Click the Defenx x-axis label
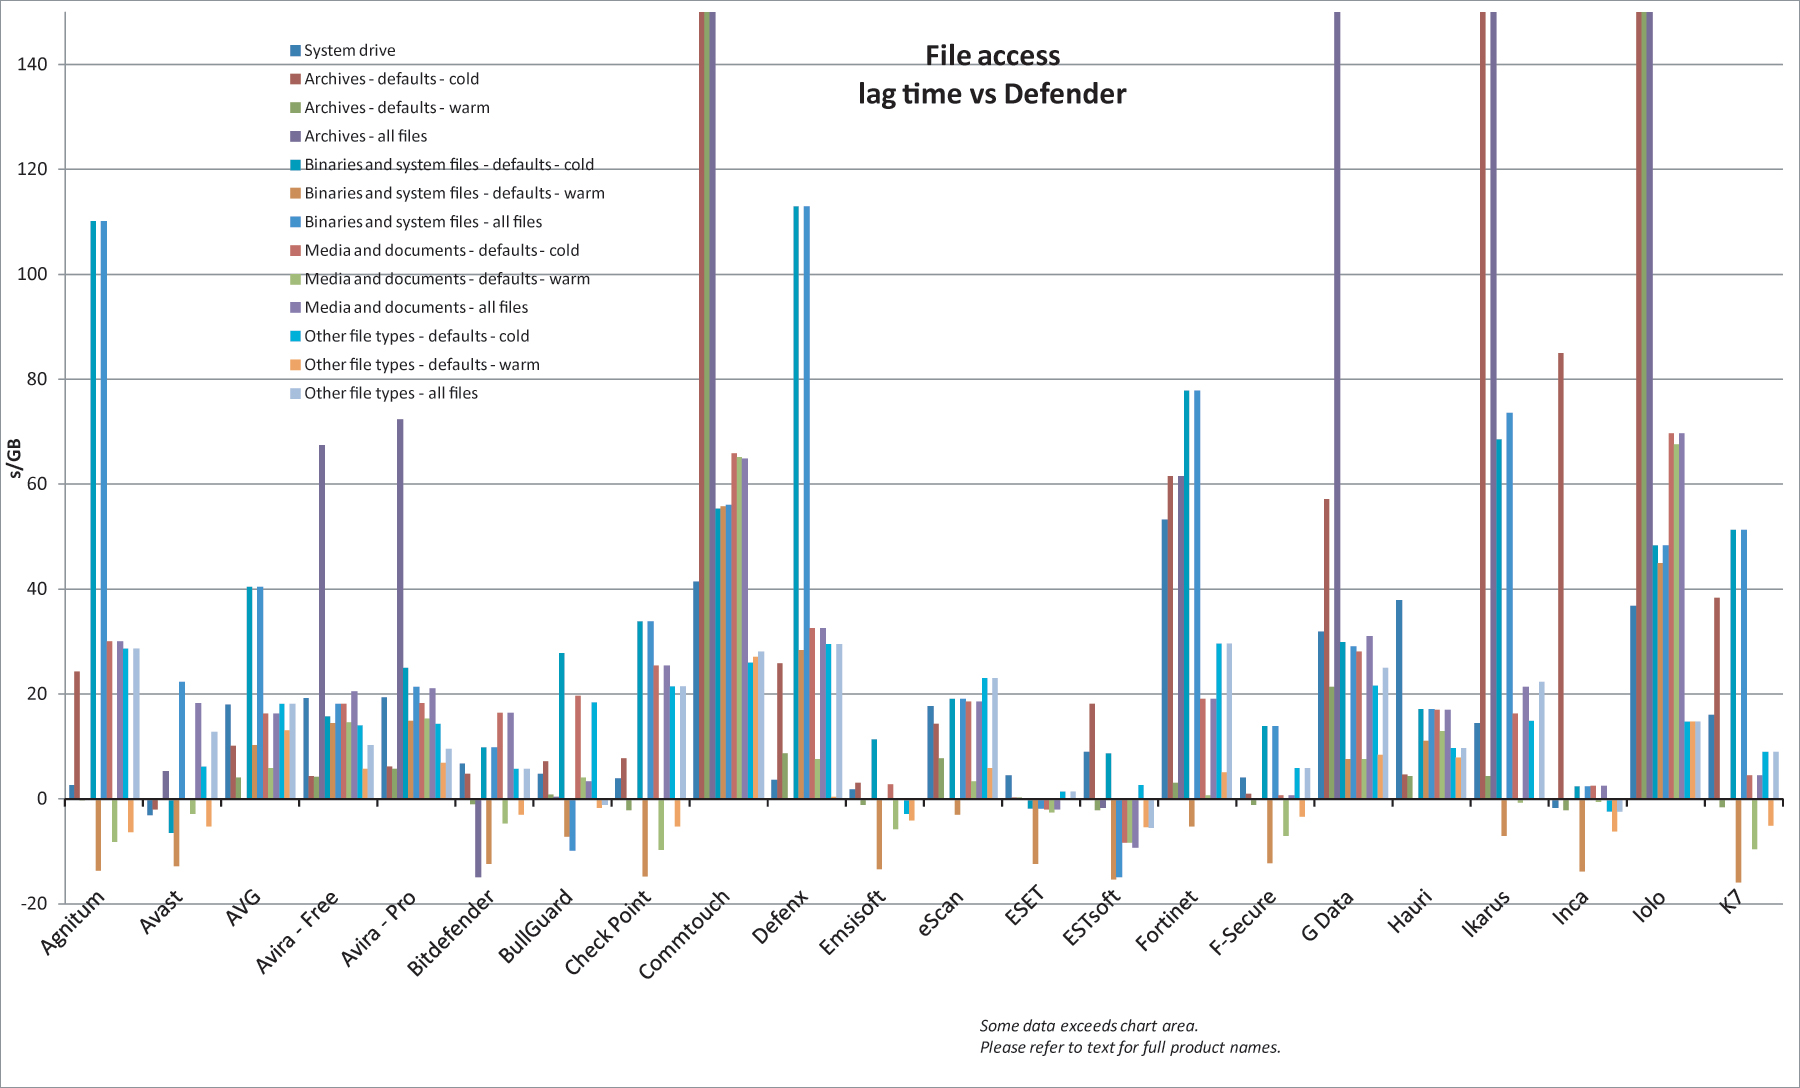This screenshot has height=1088, width=1800. pyautogui.click(x=780, y=917)
